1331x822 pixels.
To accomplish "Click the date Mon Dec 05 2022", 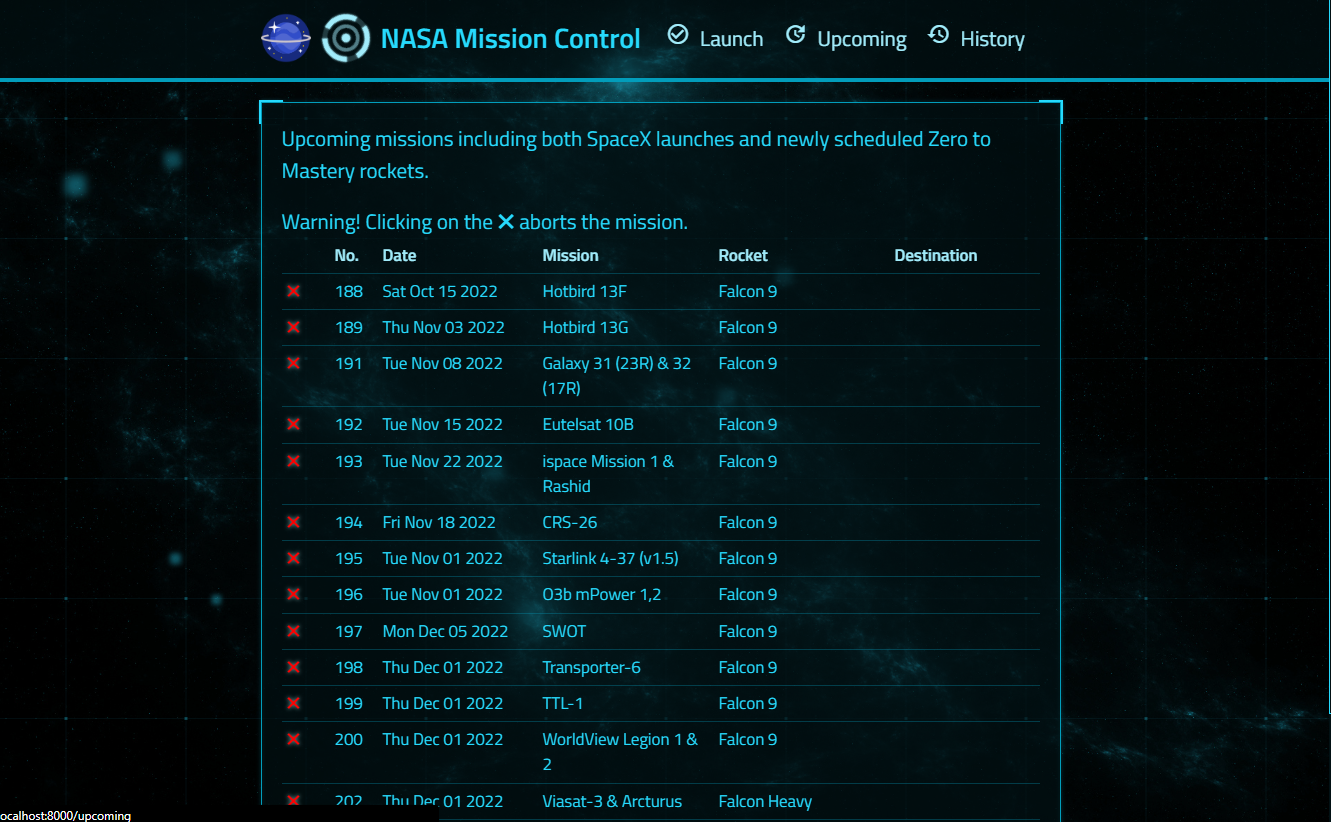I will 445,631.
